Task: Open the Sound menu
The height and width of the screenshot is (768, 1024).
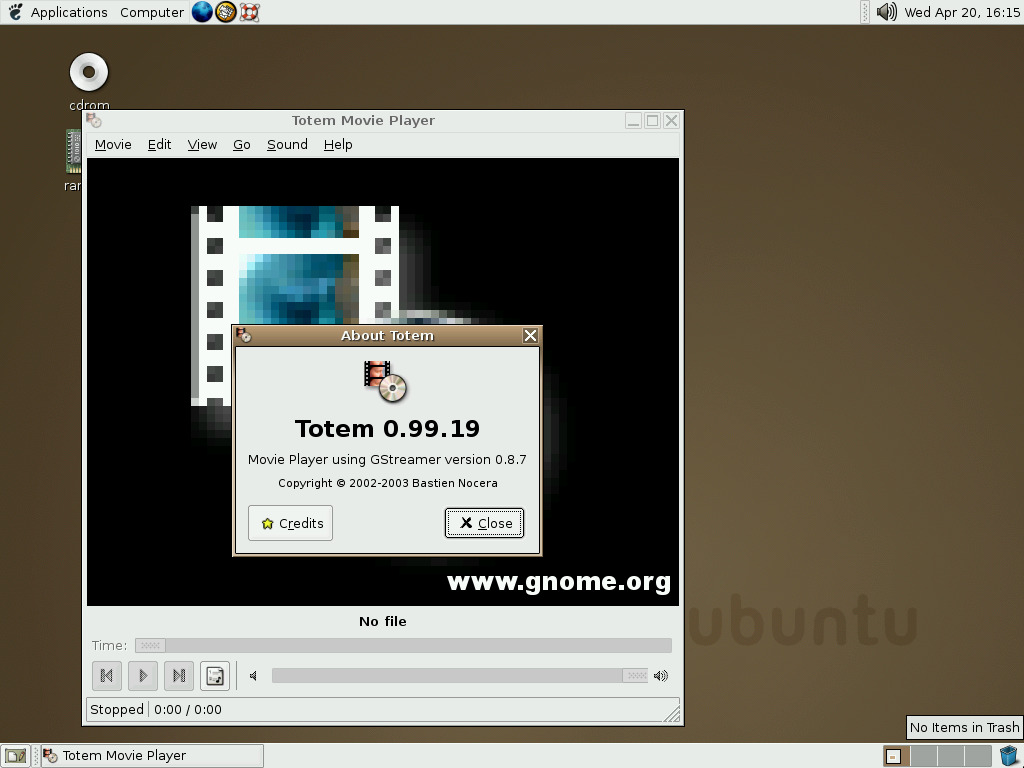Action: coord(287,144)
